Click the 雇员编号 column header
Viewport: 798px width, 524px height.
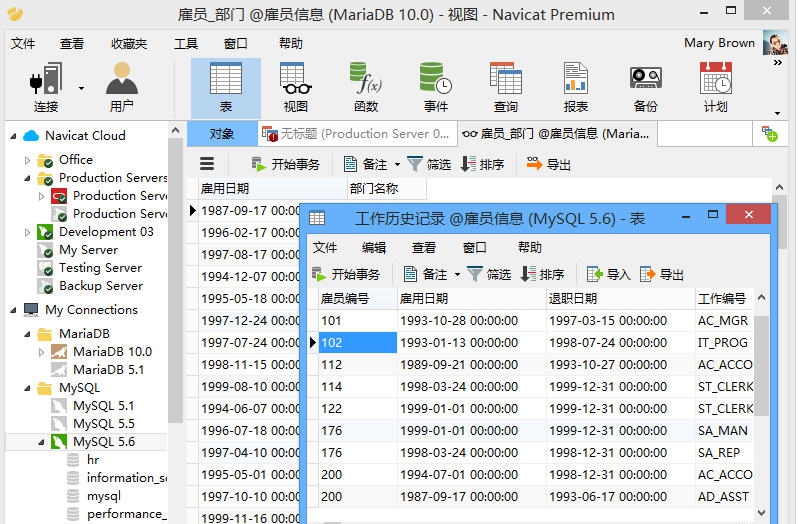point(357,299)
